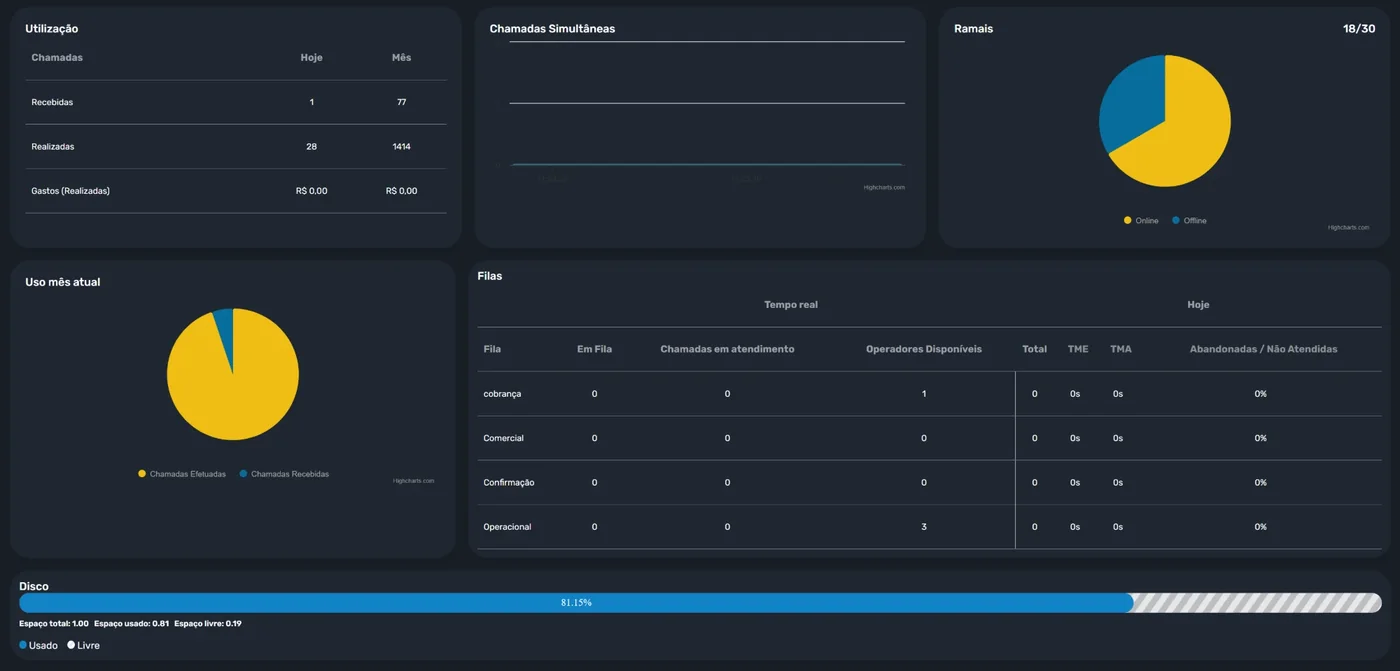Click the cobrança queue row name
The image size is (1400, 671).
[502, 394]
